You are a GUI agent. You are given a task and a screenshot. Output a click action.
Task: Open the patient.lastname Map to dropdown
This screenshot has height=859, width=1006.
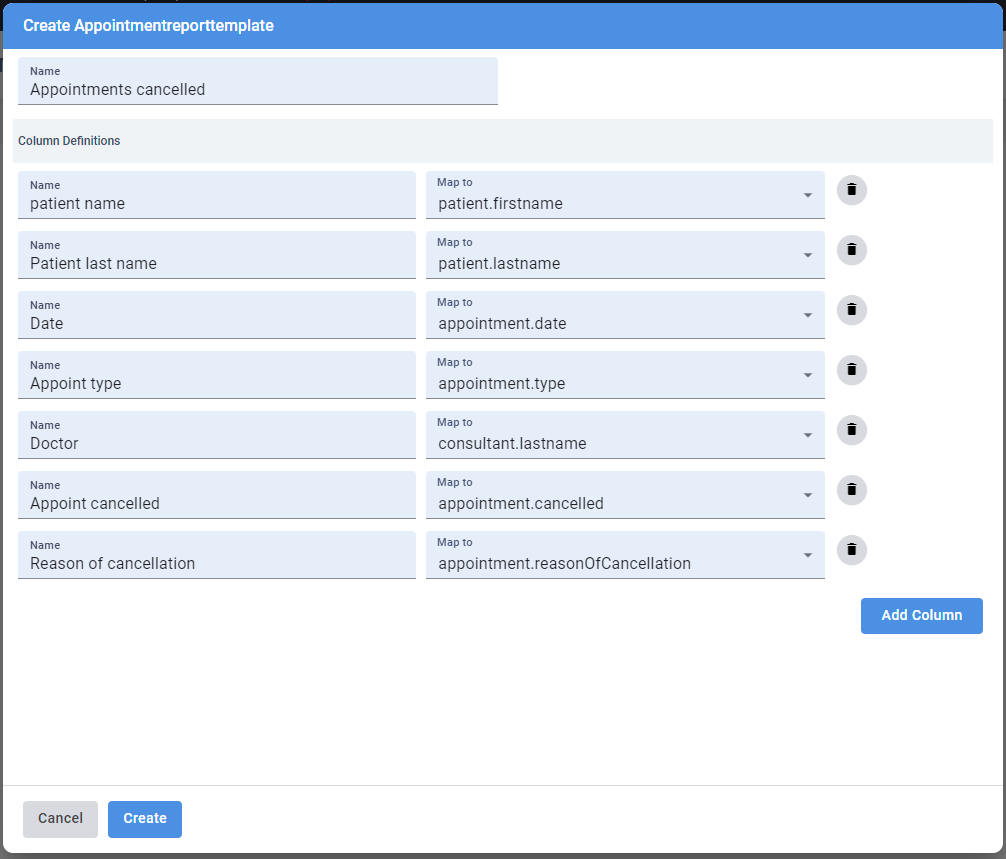pyautogui.click(x=809, y=255)
